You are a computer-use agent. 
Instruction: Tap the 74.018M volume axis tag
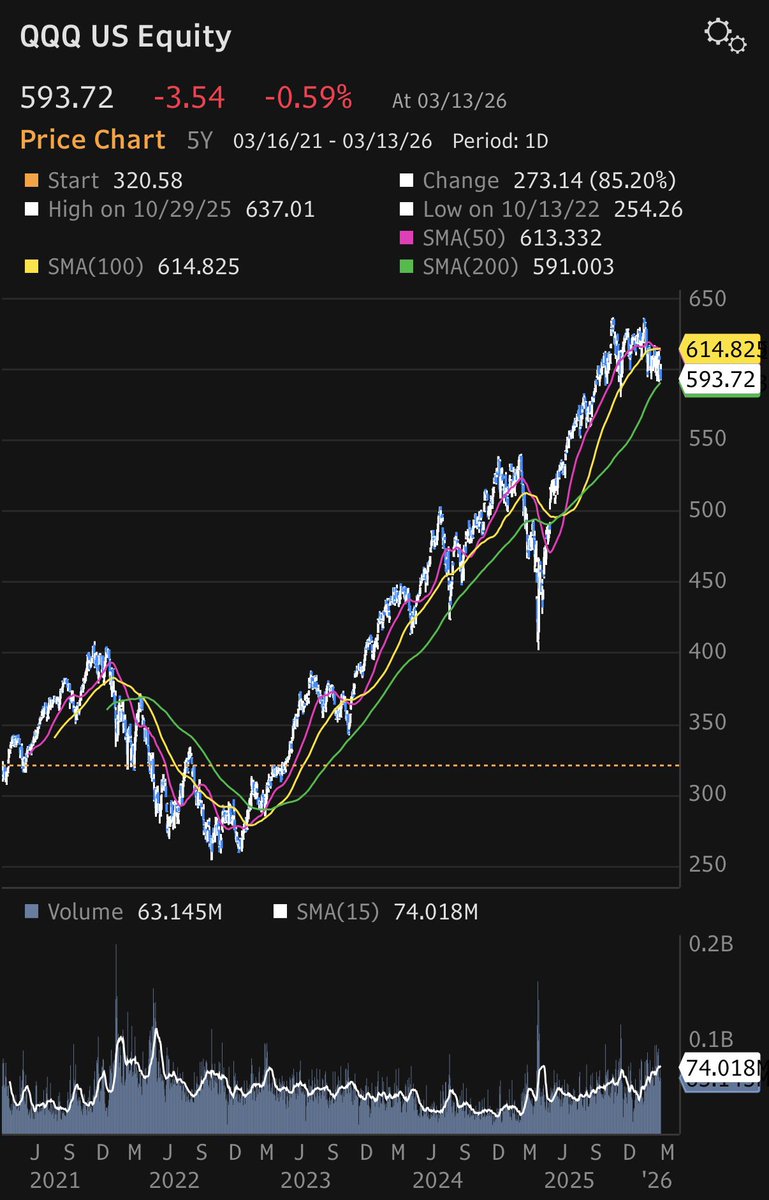(x=720, y=1067)
